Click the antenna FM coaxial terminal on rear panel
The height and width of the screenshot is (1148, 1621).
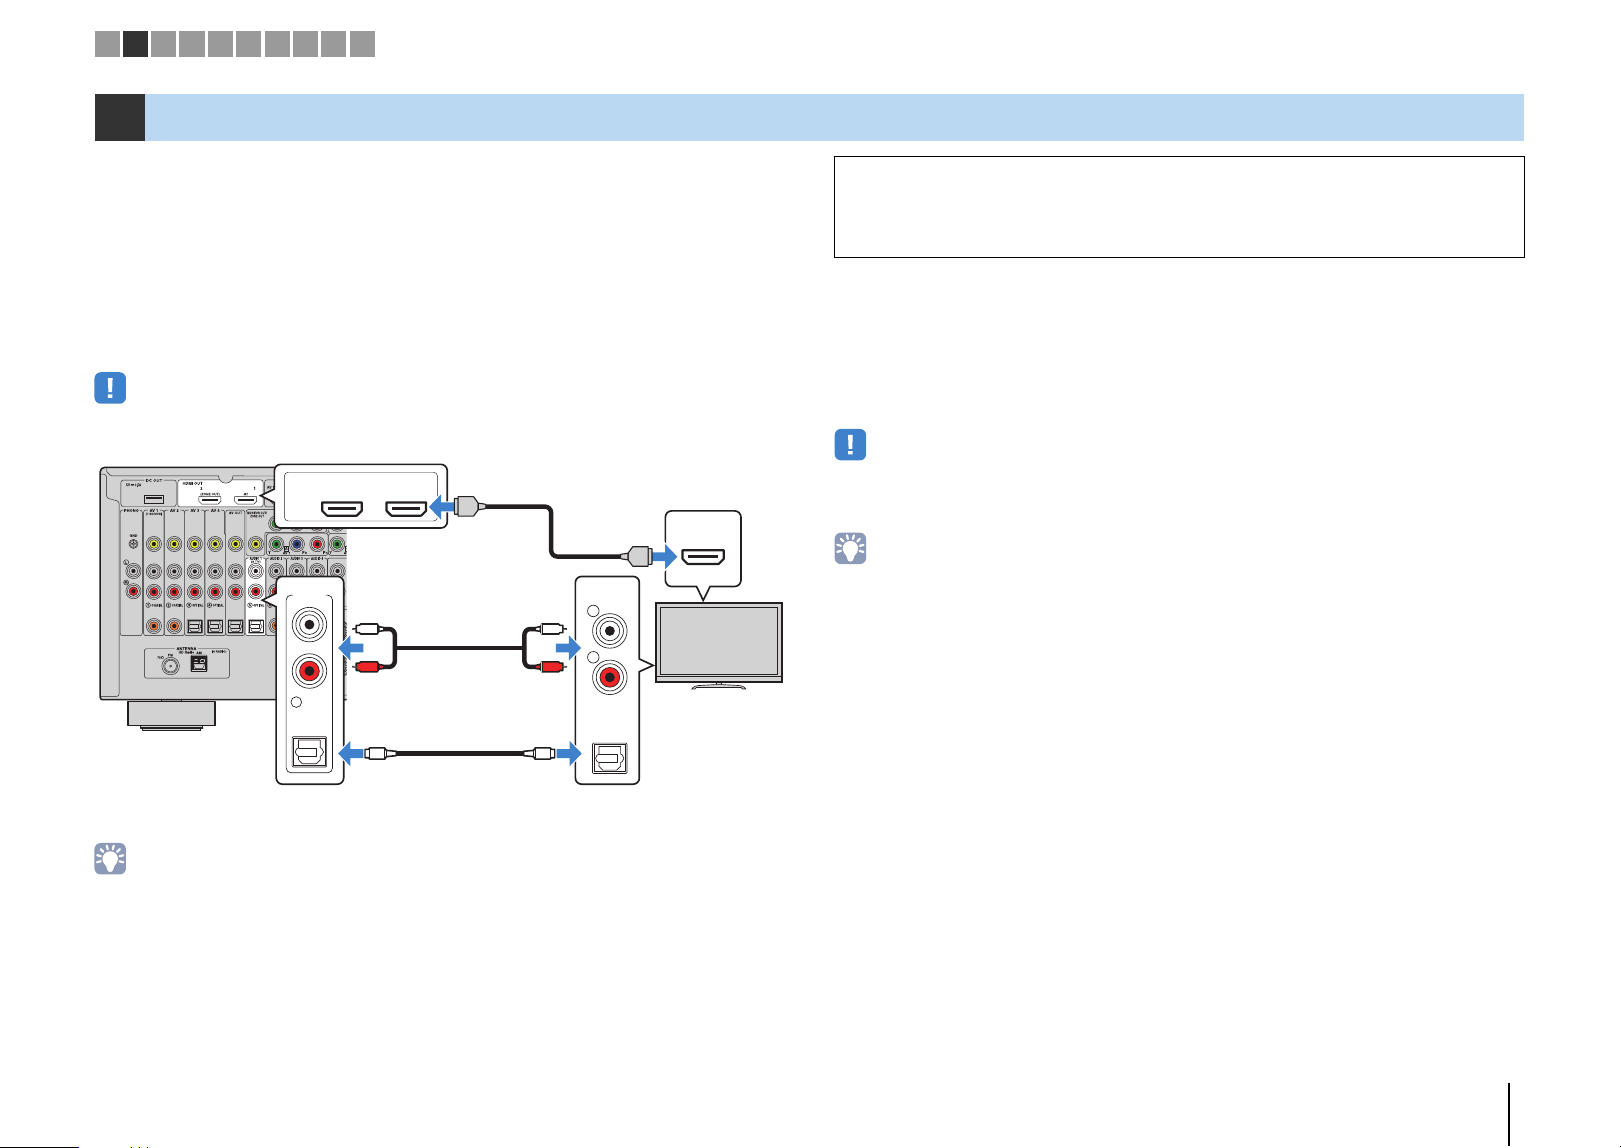[x=165, y=663]
